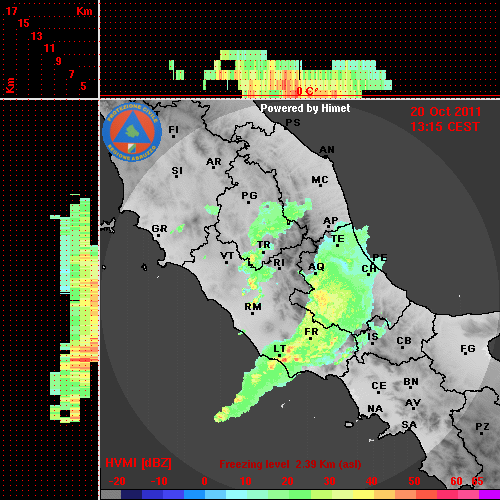Screen dimensions: 500x500
Task: Click the FG city label
Action: click(x=468, y=349)
